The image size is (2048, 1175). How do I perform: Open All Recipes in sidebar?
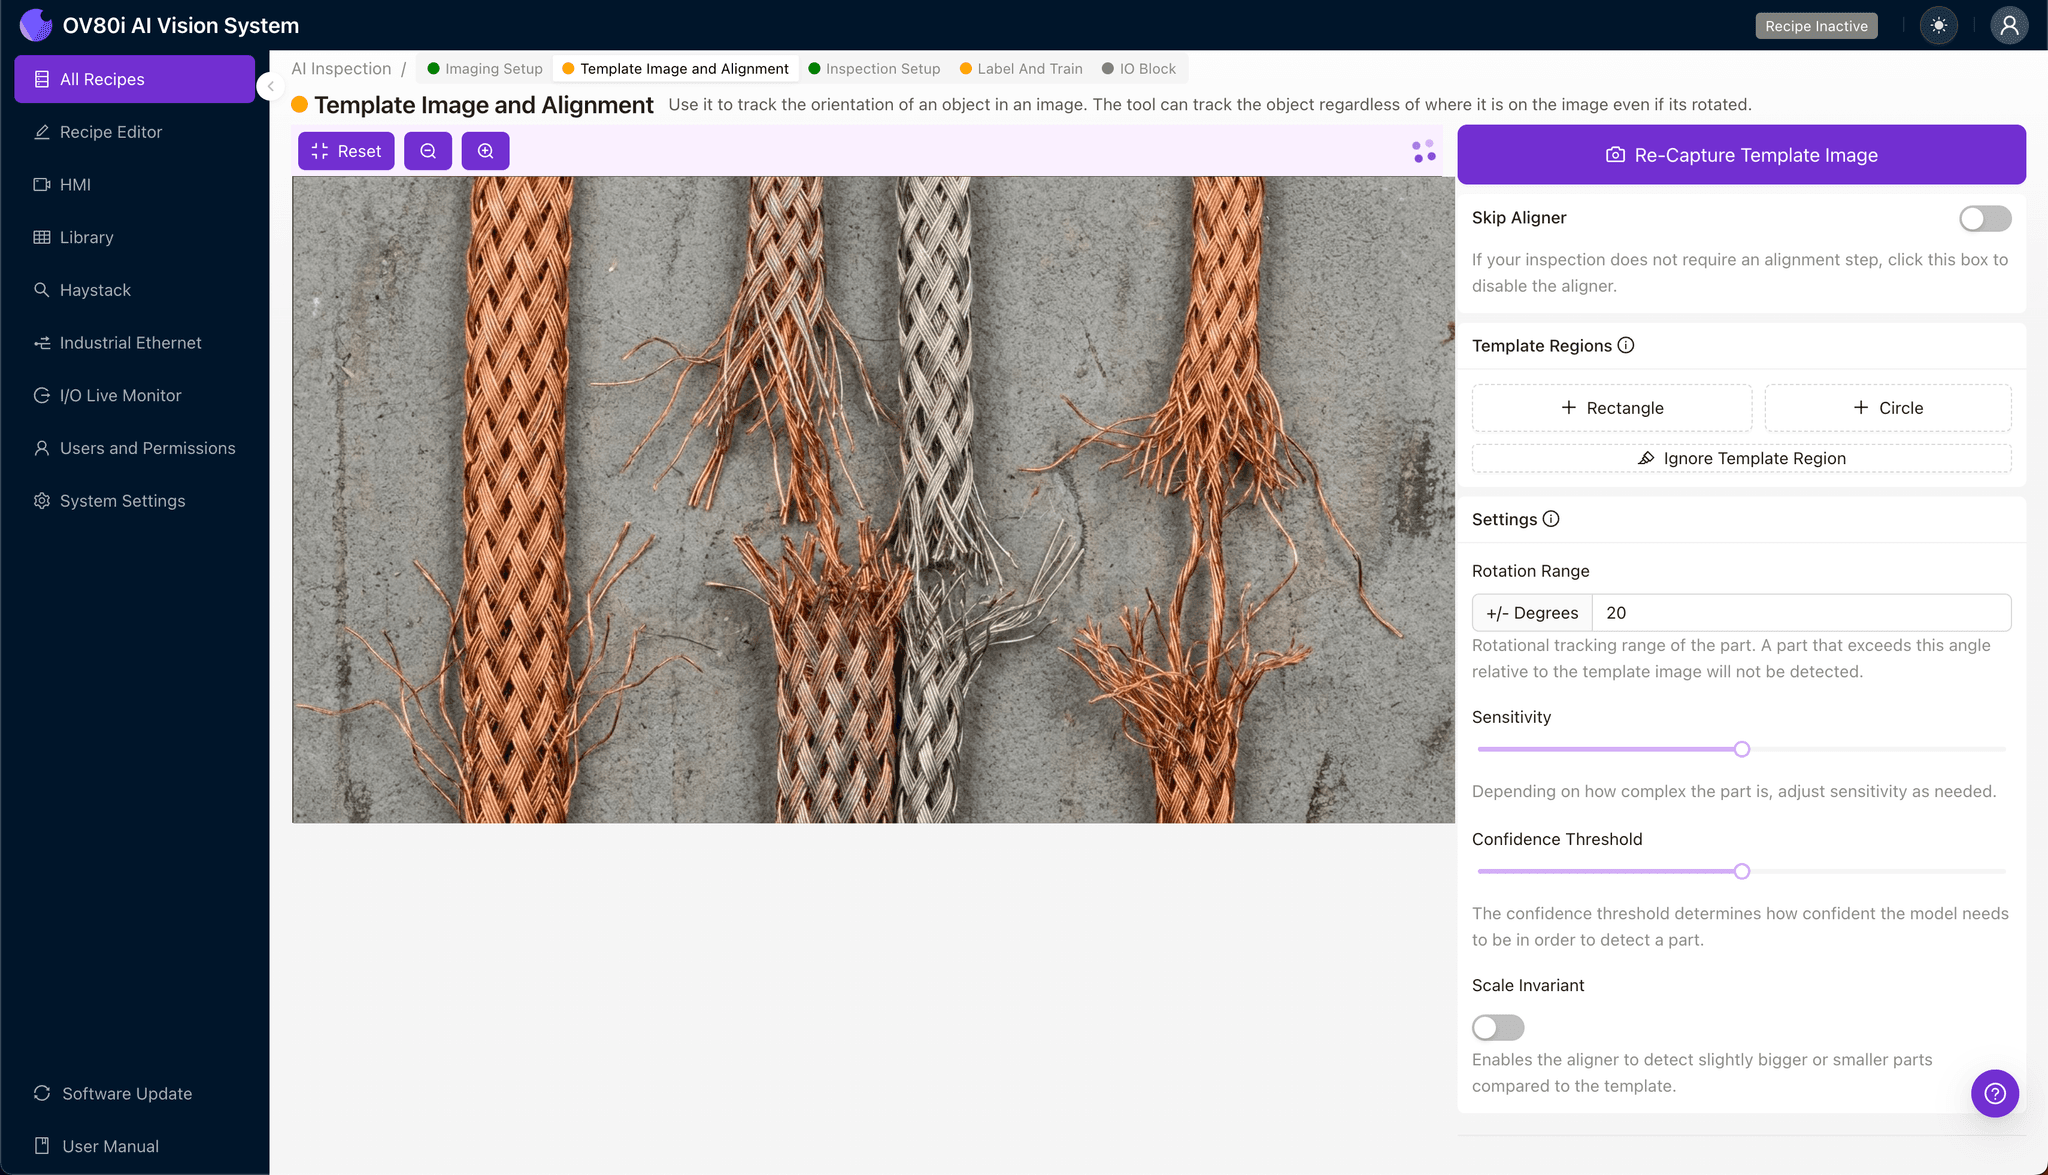(x=135, y=79)
